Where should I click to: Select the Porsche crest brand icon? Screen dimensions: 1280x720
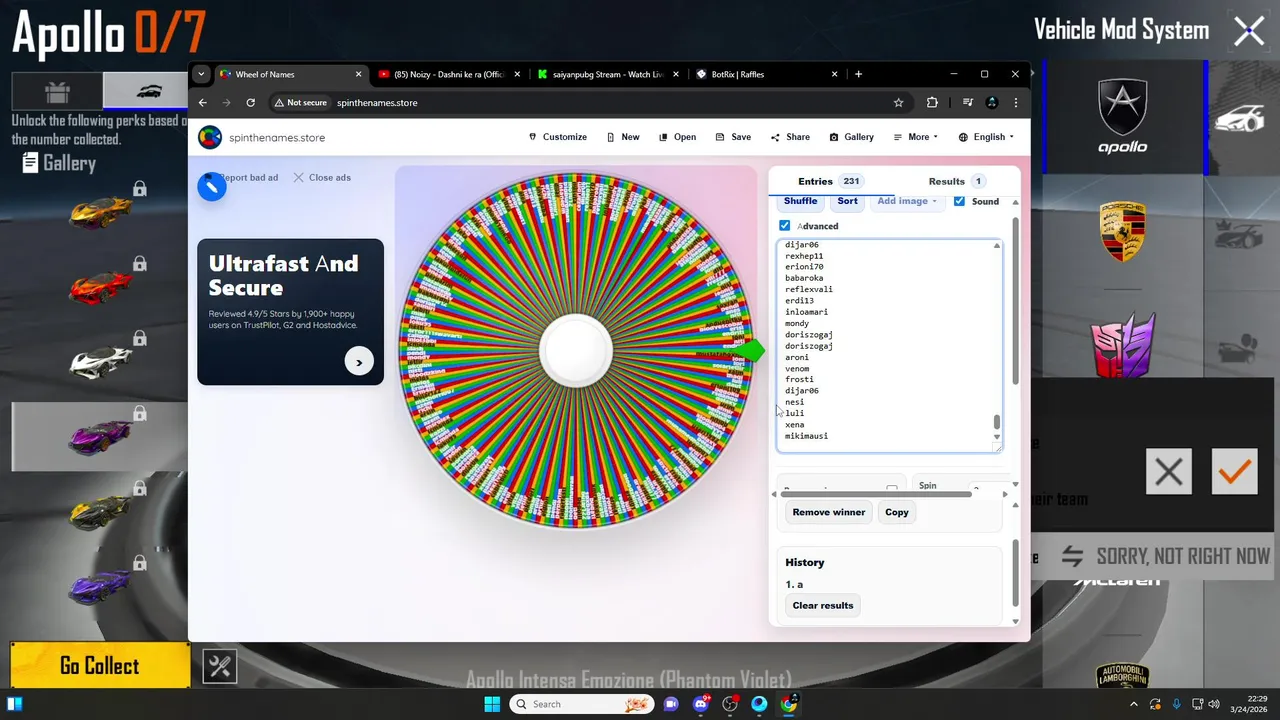[1122, 231]
